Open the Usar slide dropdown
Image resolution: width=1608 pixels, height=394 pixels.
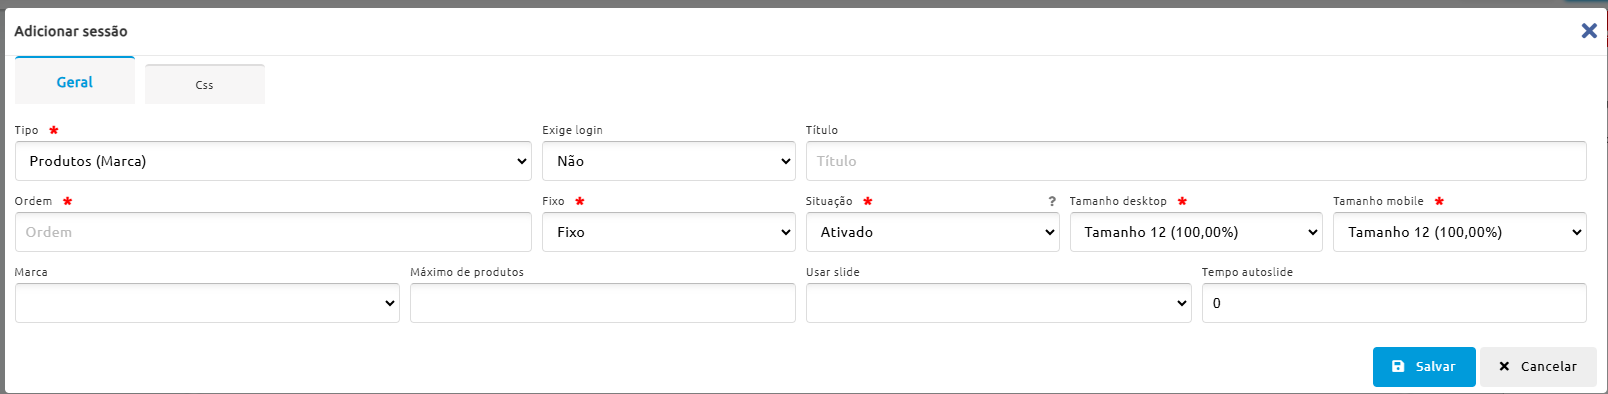[999, 303]
